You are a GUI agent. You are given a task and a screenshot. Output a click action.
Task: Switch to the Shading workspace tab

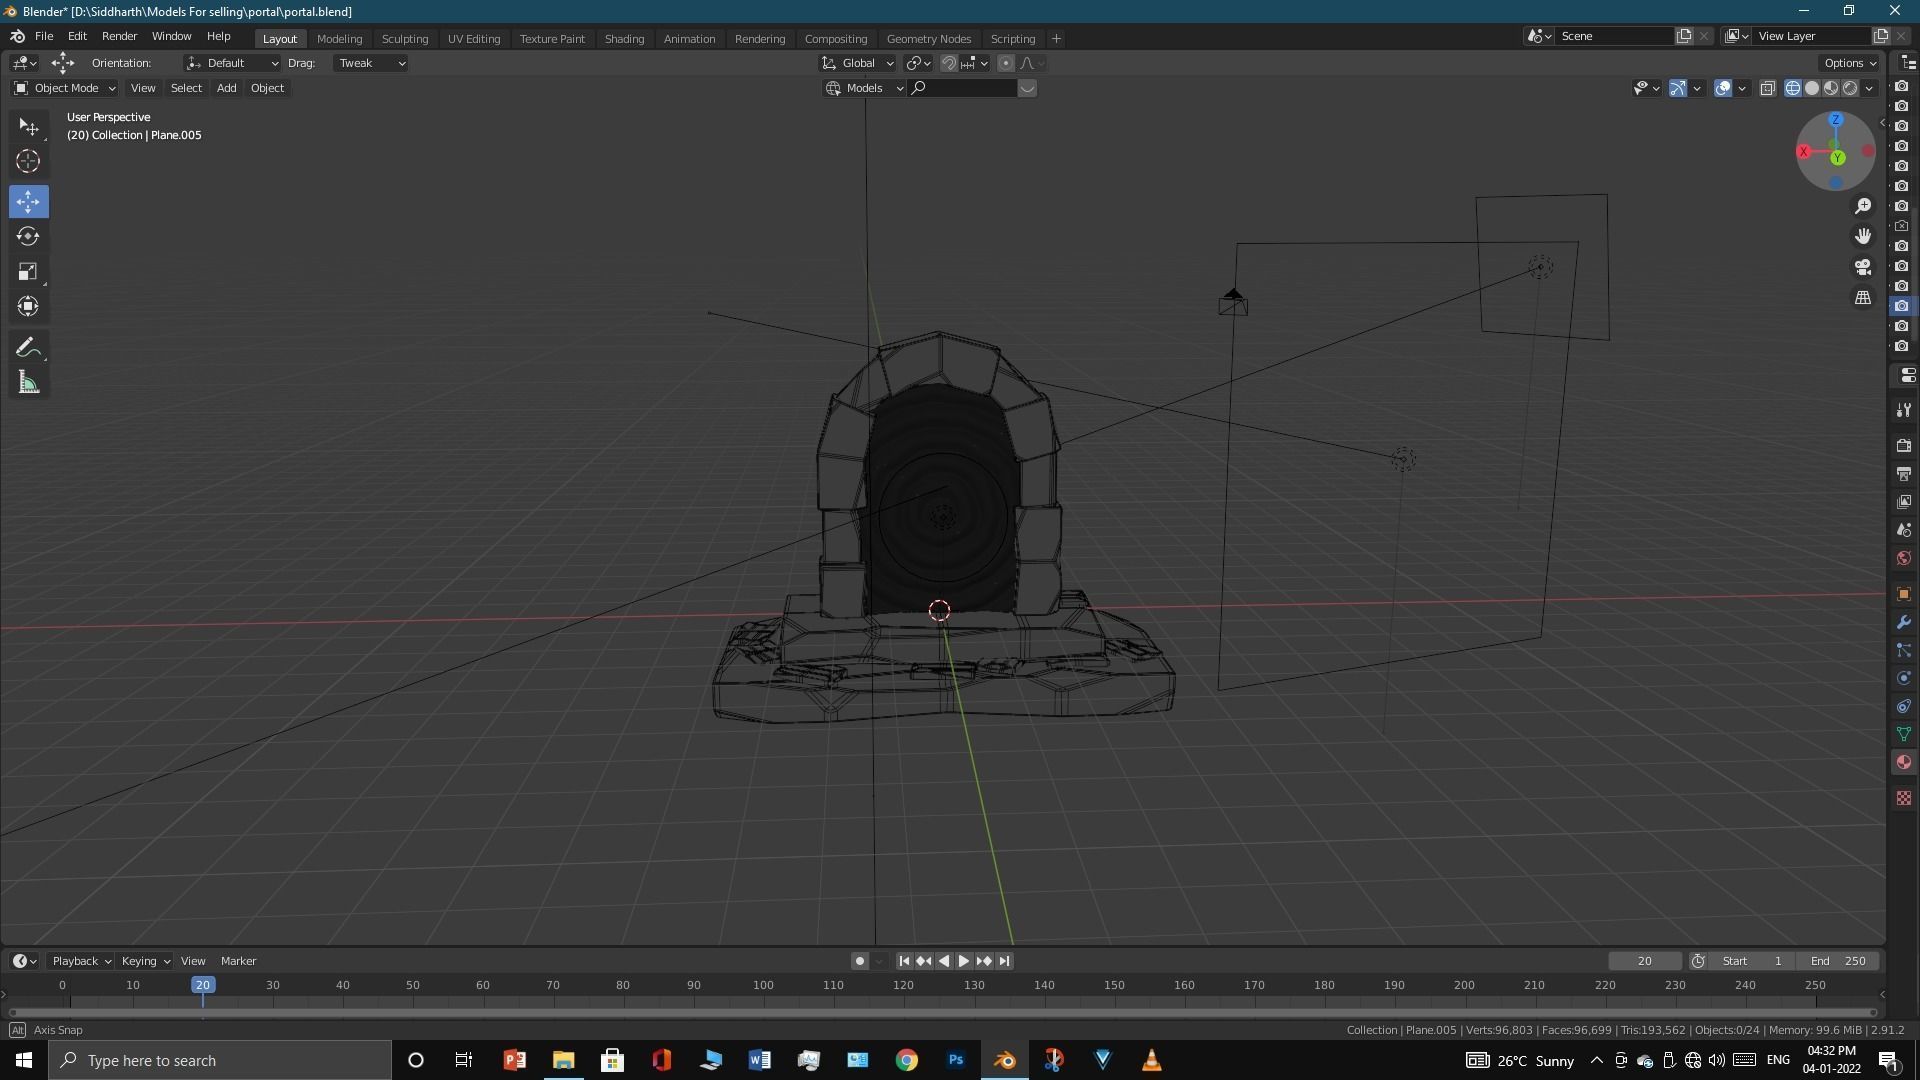pos(624,39)
